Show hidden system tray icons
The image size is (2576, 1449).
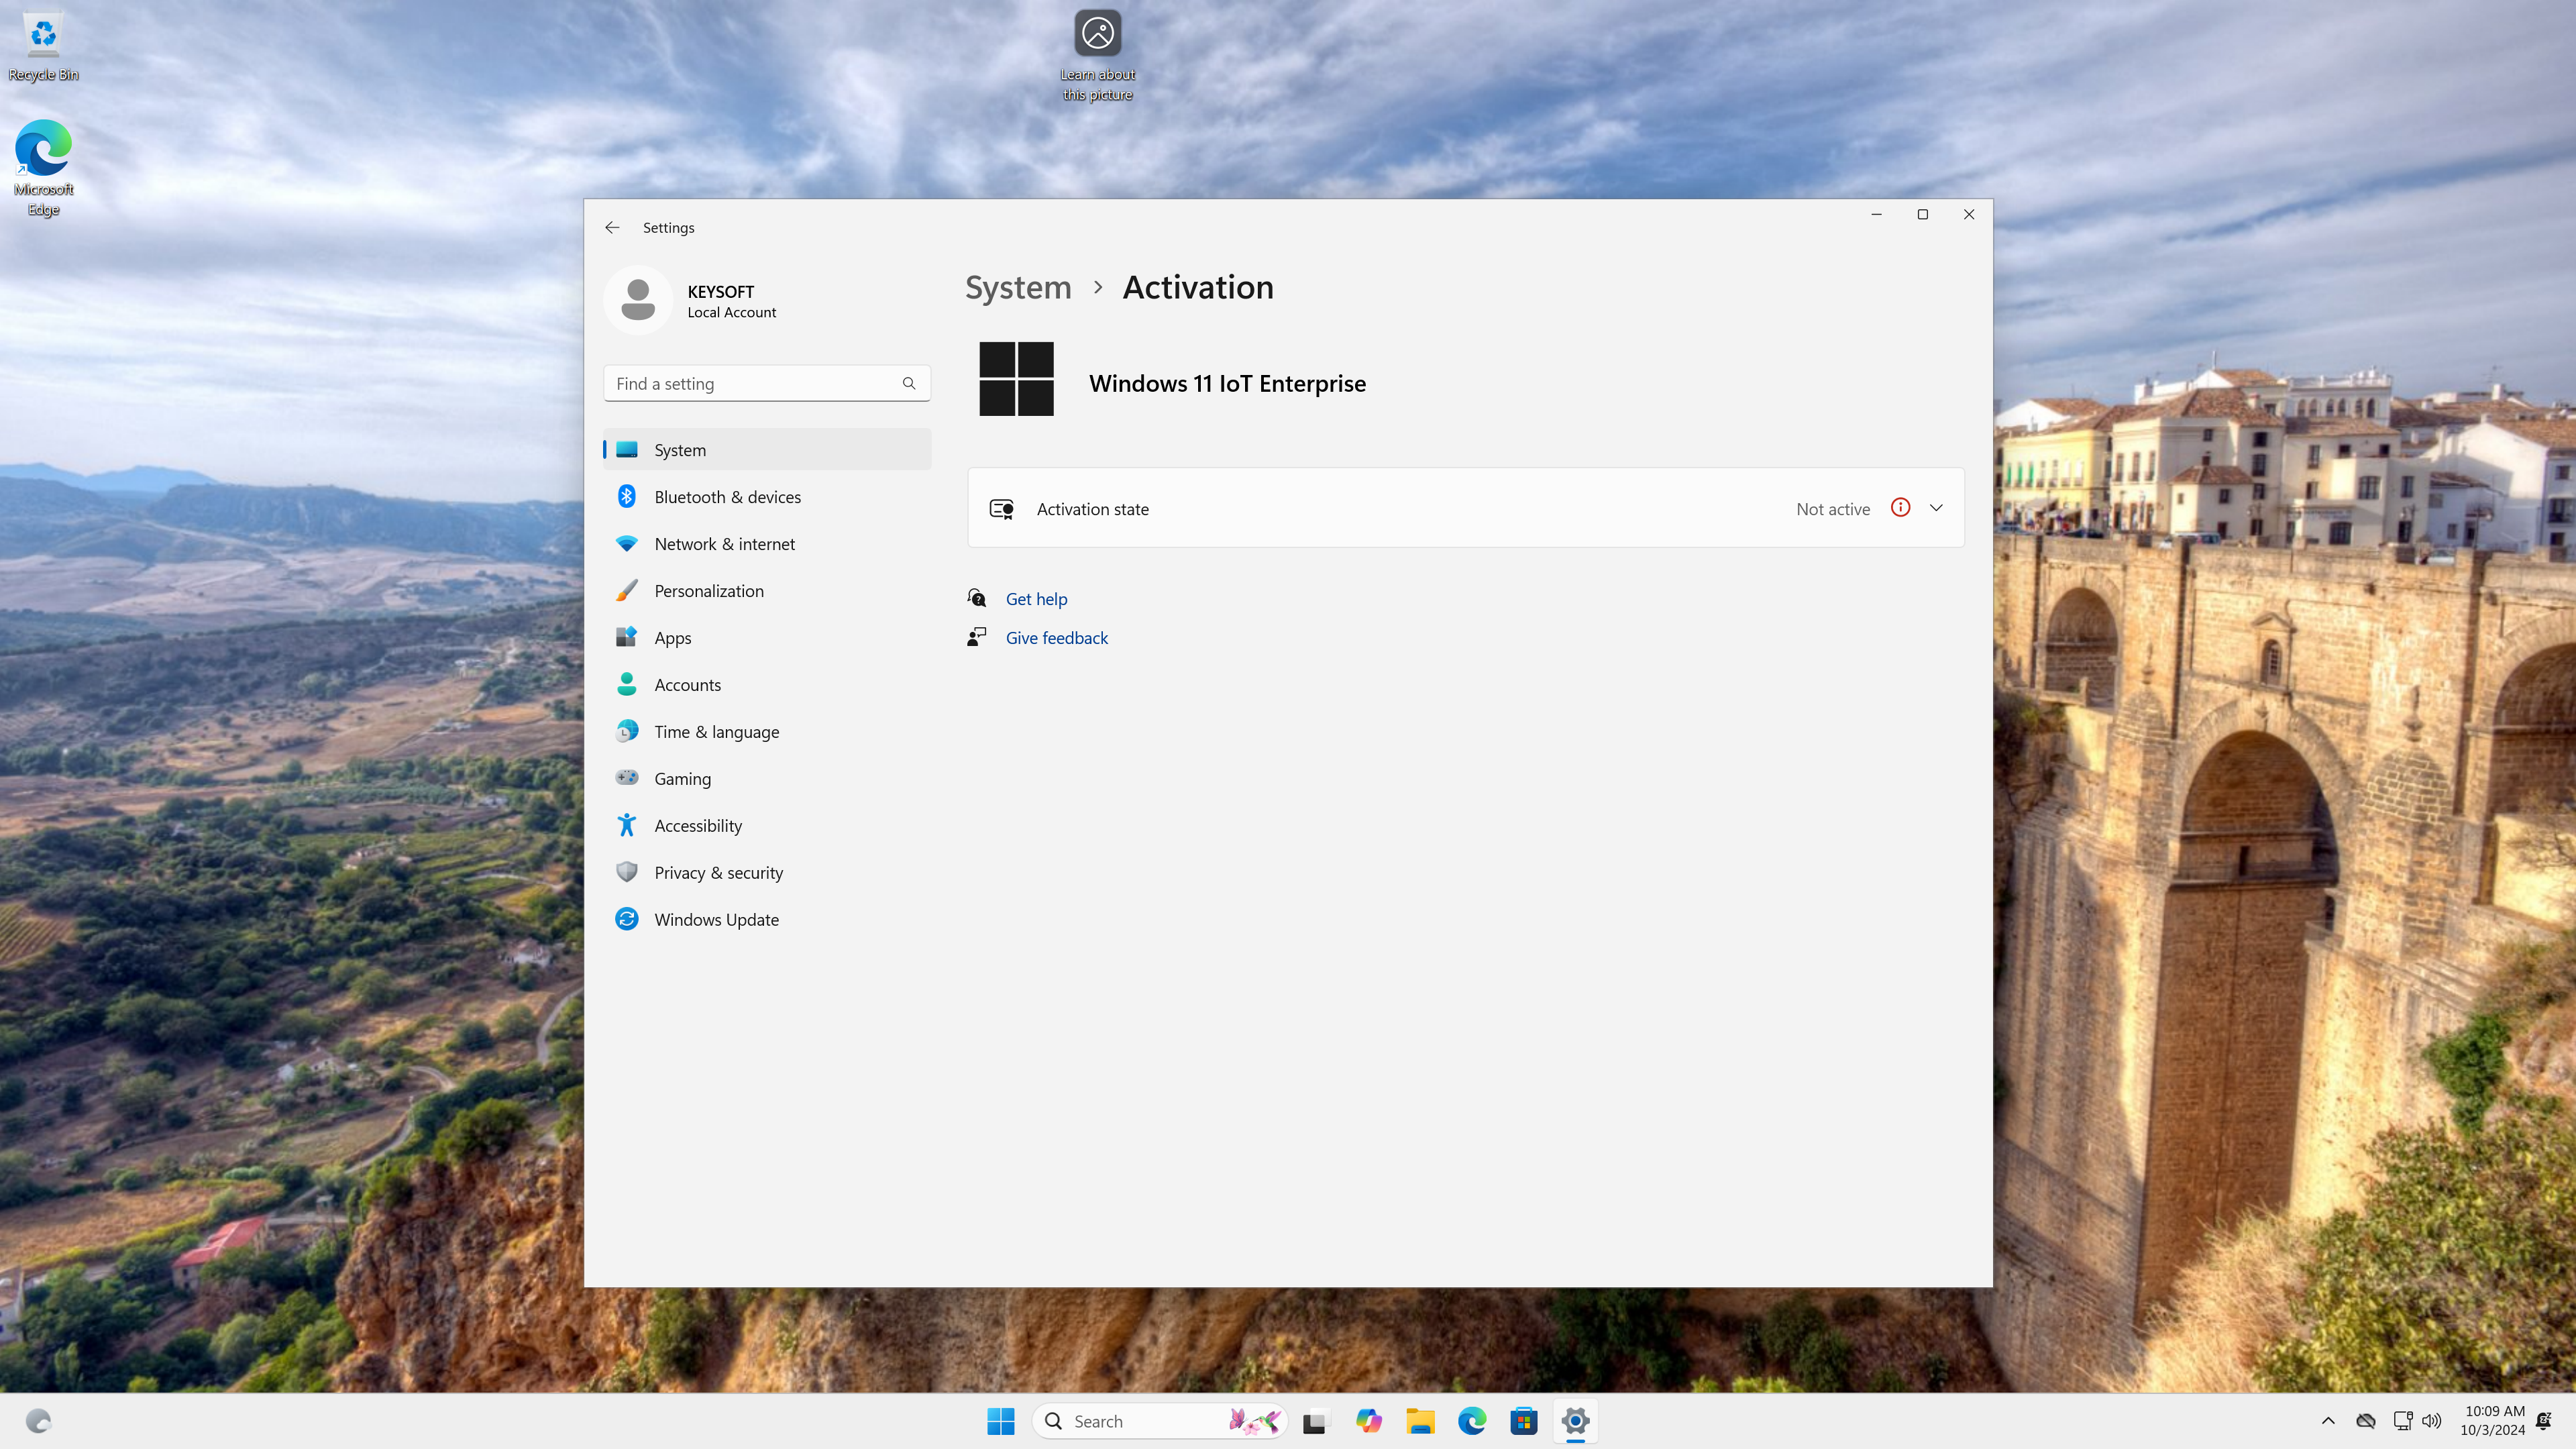pyautogui.click(x=2328, y=1421)
